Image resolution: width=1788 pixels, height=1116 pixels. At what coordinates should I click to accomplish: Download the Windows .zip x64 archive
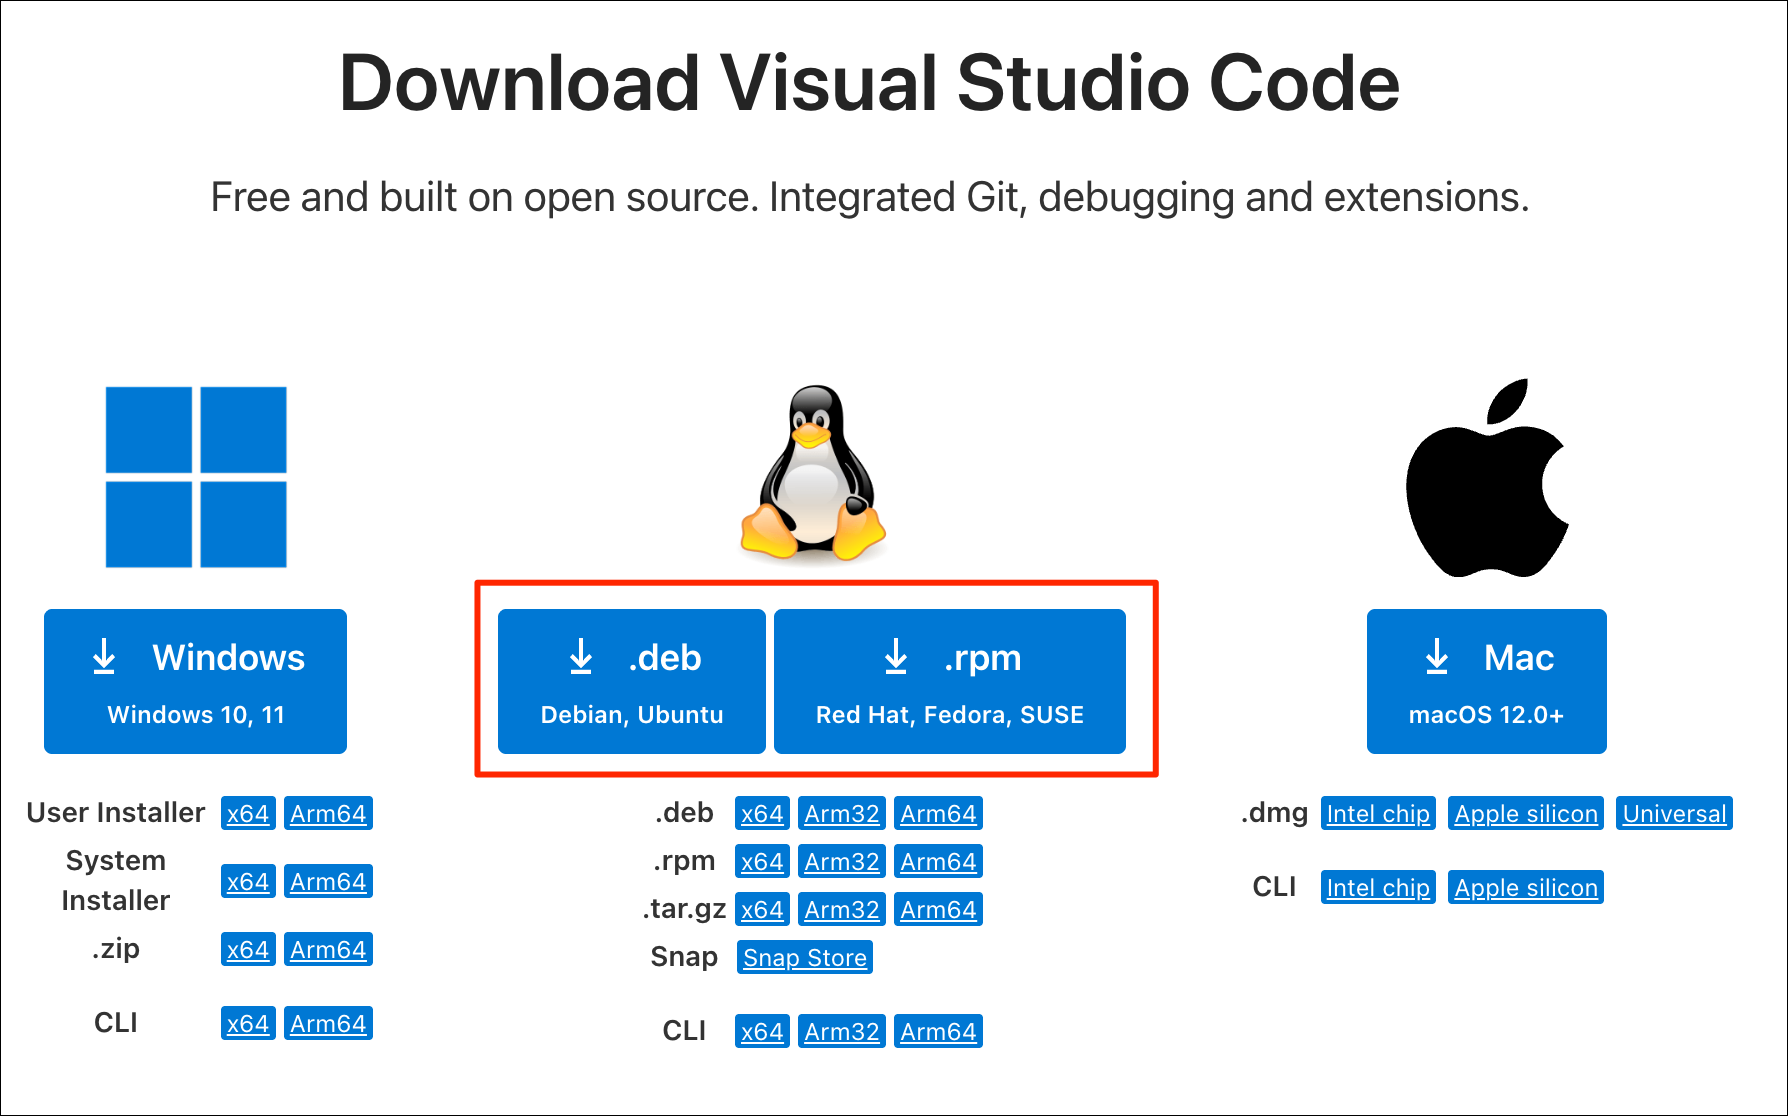click(x=248, y=950)
